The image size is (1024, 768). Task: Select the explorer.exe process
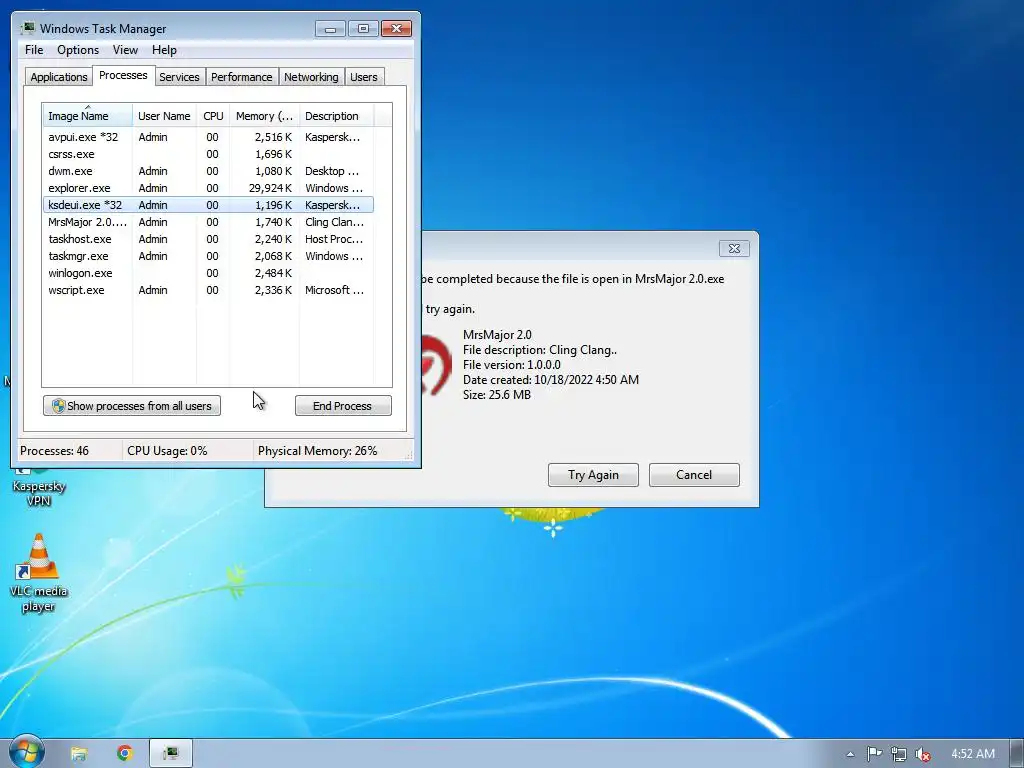(208, 188)
